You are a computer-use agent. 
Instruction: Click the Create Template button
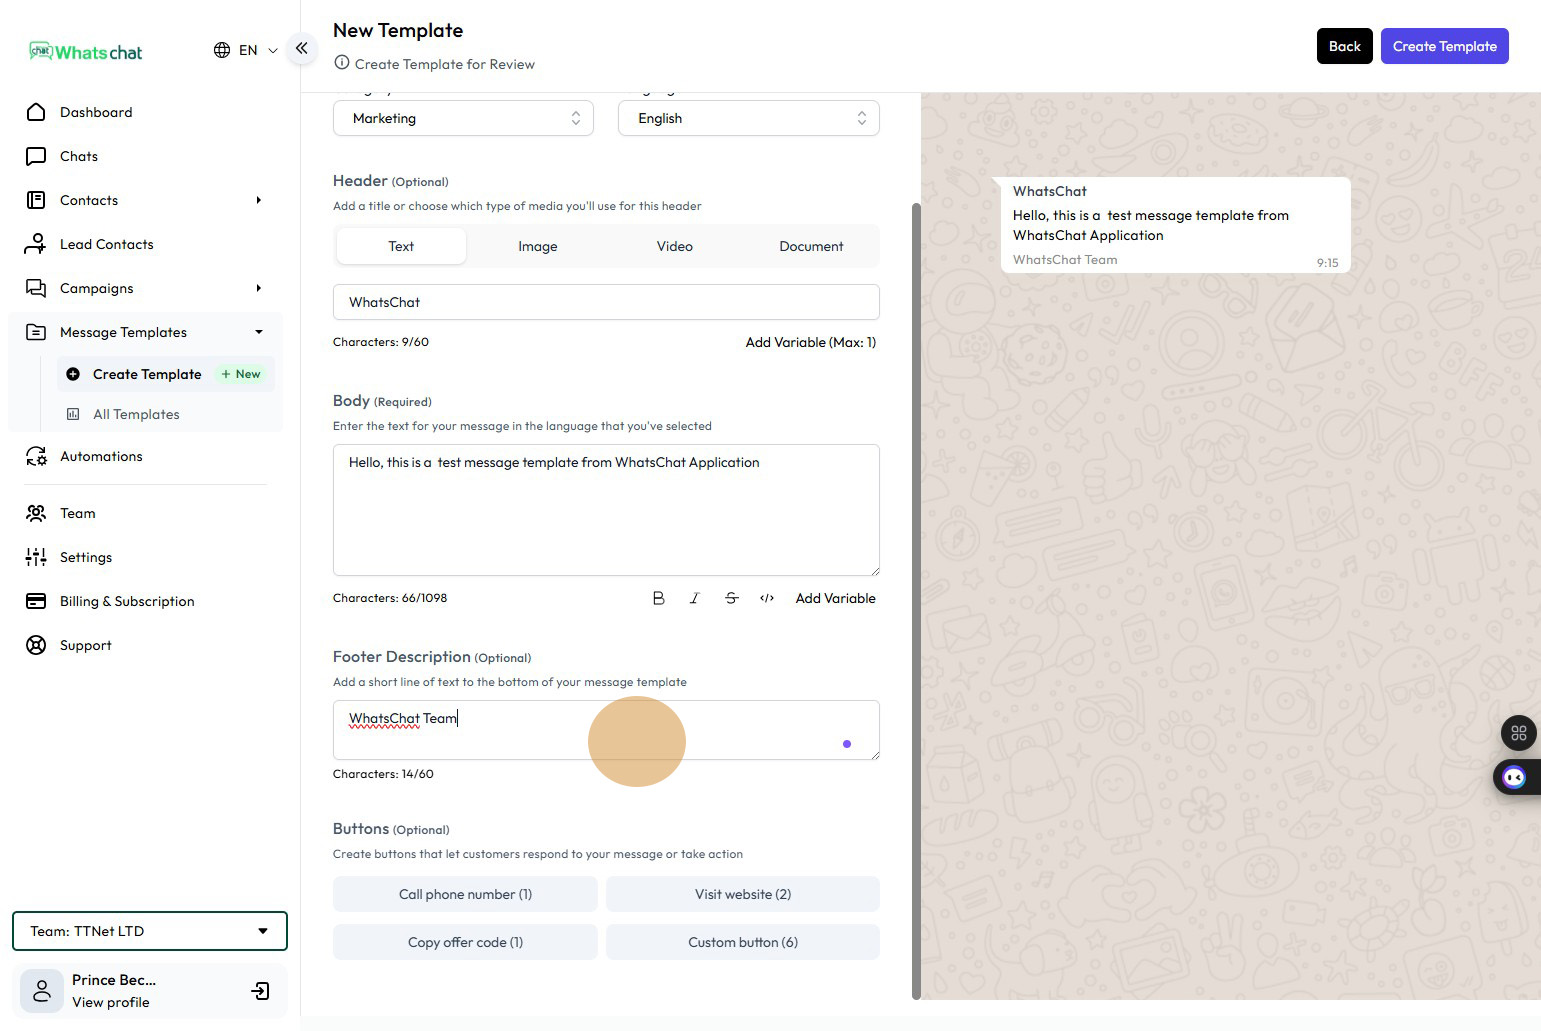(1444, 46)
